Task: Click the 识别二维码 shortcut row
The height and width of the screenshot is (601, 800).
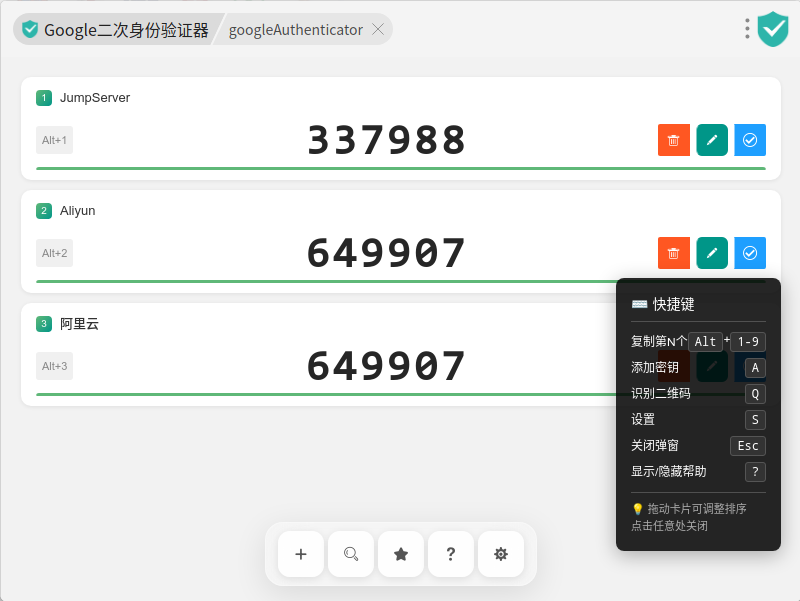Action: (698, 393)
